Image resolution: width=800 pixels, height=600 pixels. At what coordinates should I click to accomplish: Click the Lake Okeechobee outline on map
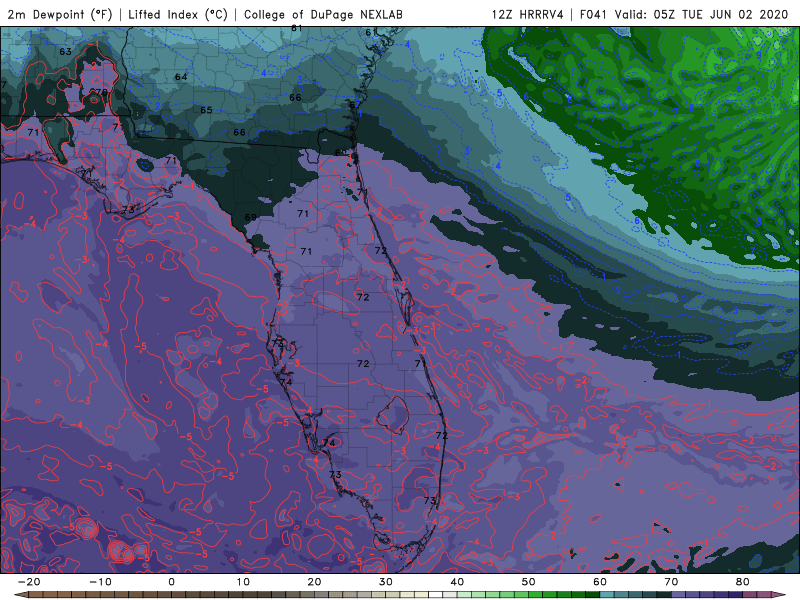393,415
